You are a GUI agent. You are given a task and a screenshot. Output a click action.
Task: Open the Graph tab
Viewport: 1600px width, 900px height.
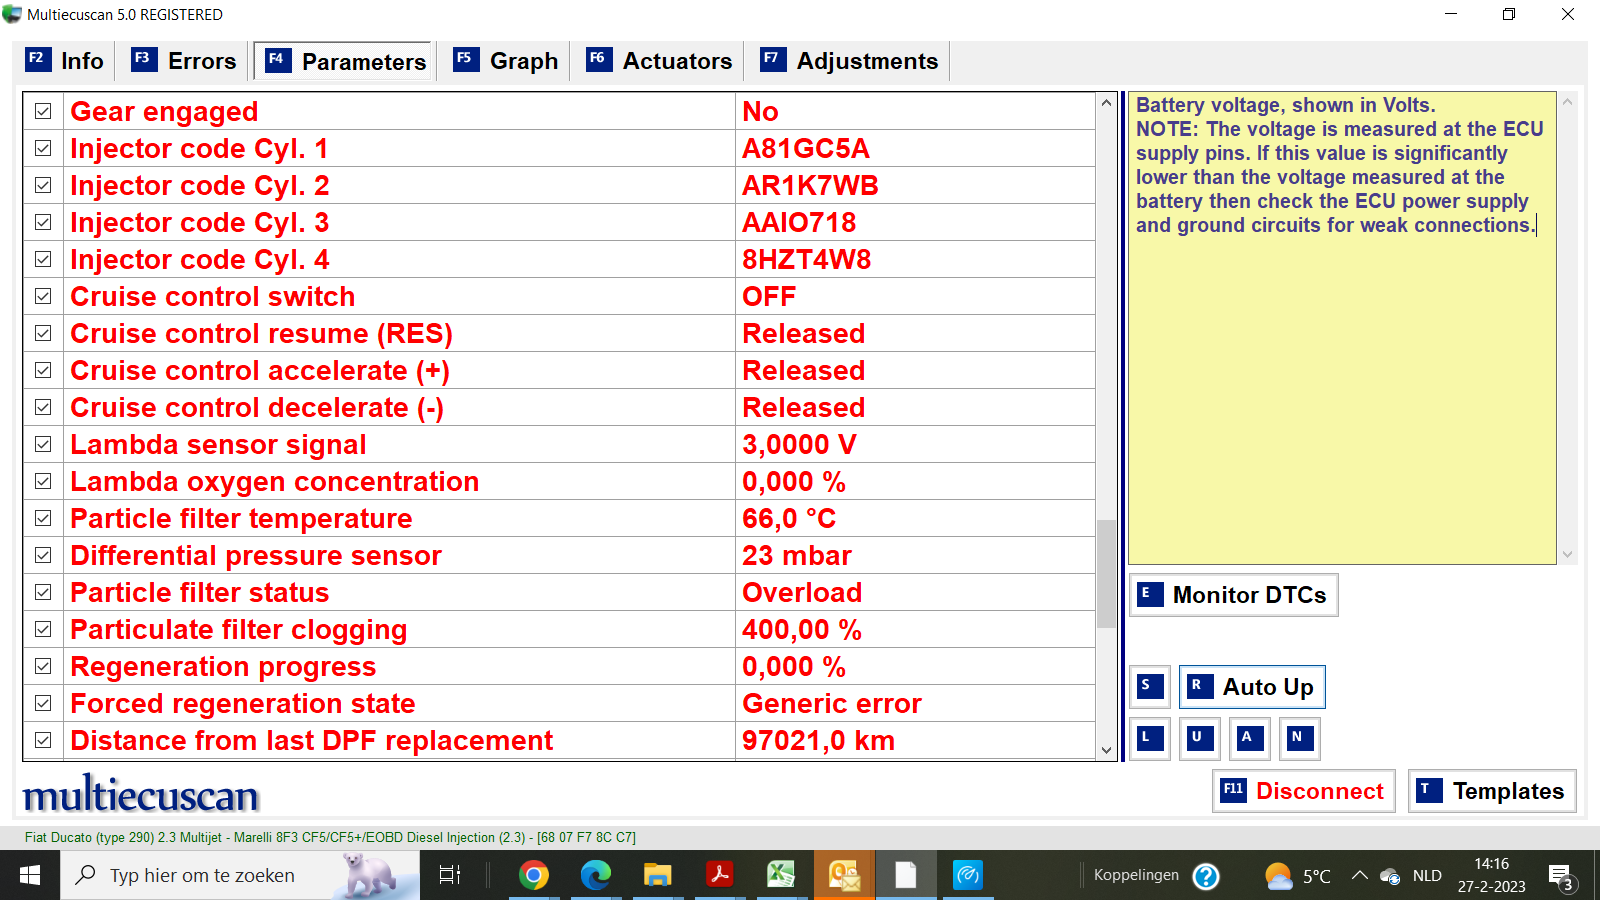(506, 61)
